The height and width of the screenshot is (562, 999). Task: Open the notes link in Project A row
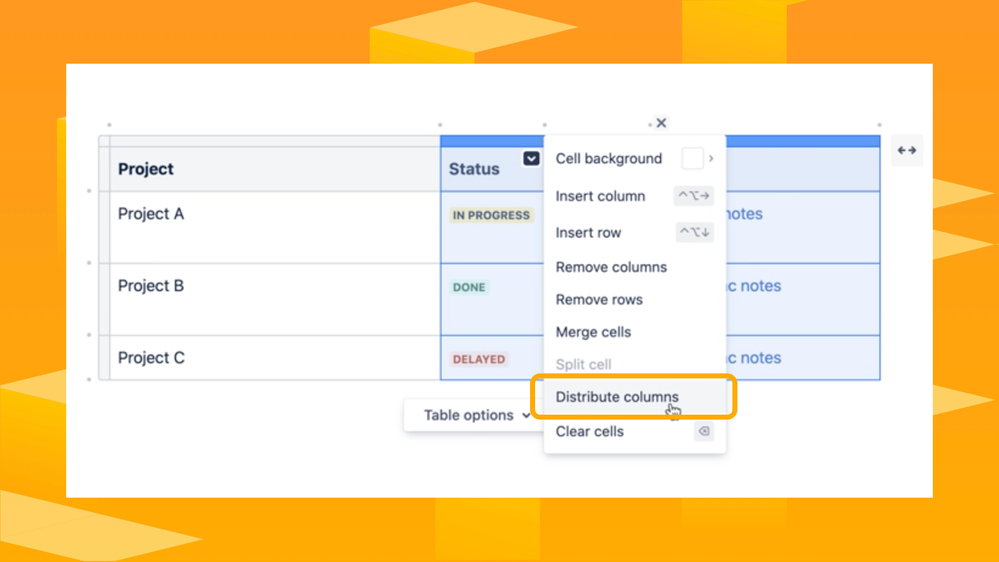tap(744, 214)
